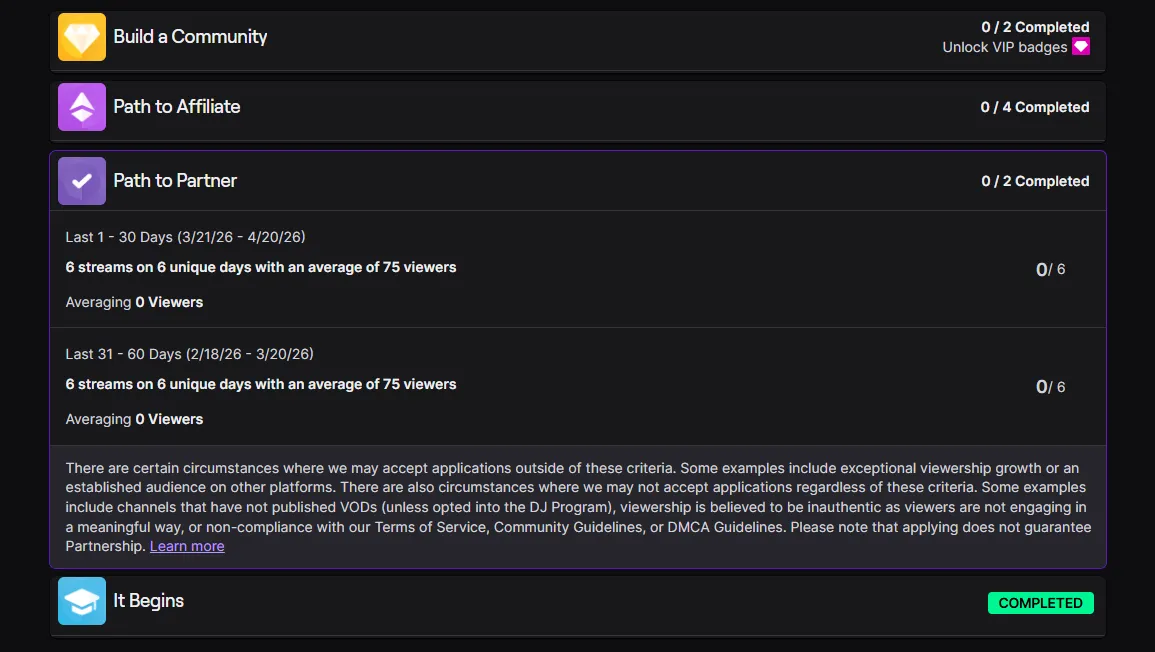Select the Last 1 - 30 Days label
This screenshot has width=1155, height=652.
185,237
